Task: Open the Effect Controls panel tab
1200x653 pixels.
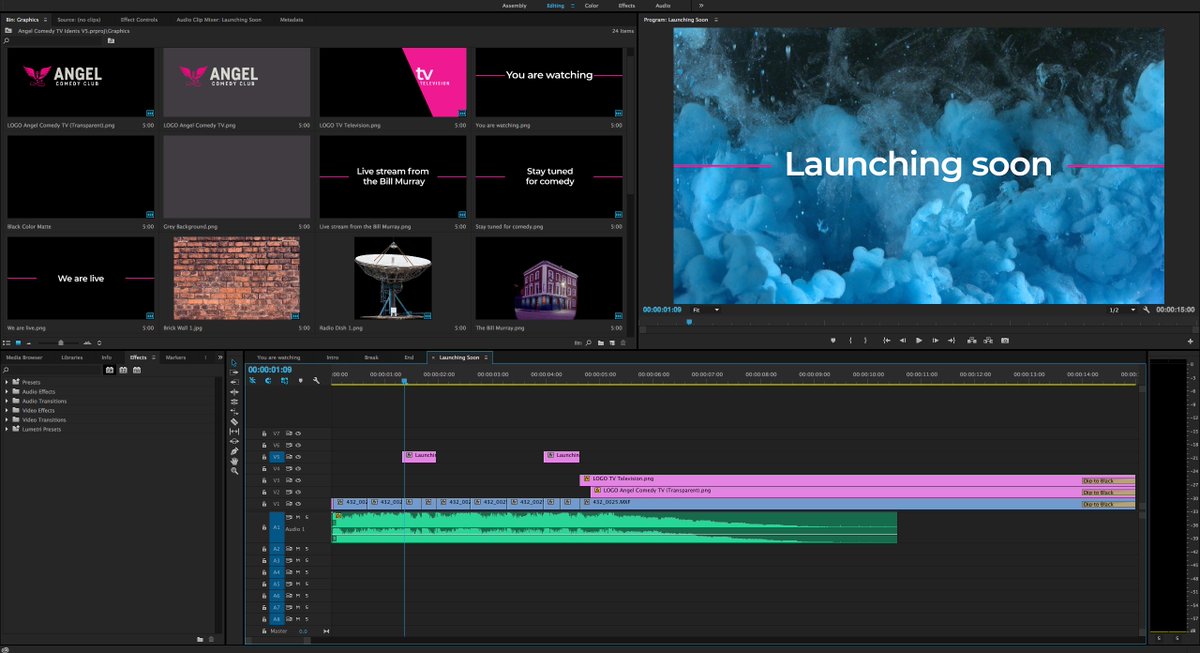Action: (138, 19)
